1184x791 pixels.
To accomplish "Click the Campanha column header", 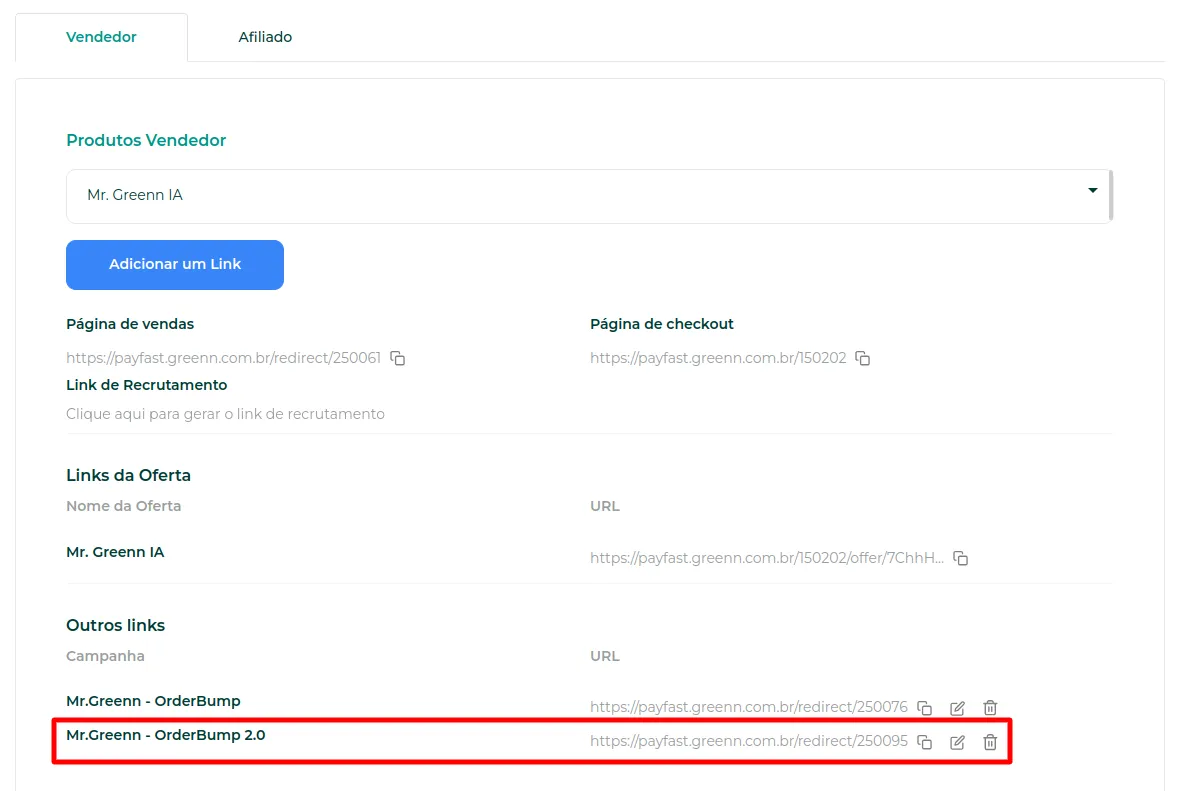I will pyautogui.click(x=105, y=657).
